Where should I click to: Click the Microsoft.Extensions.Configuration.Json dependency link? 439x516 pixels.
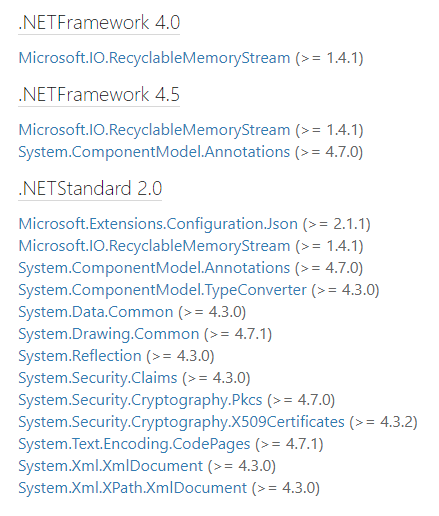tap(158, 224)
